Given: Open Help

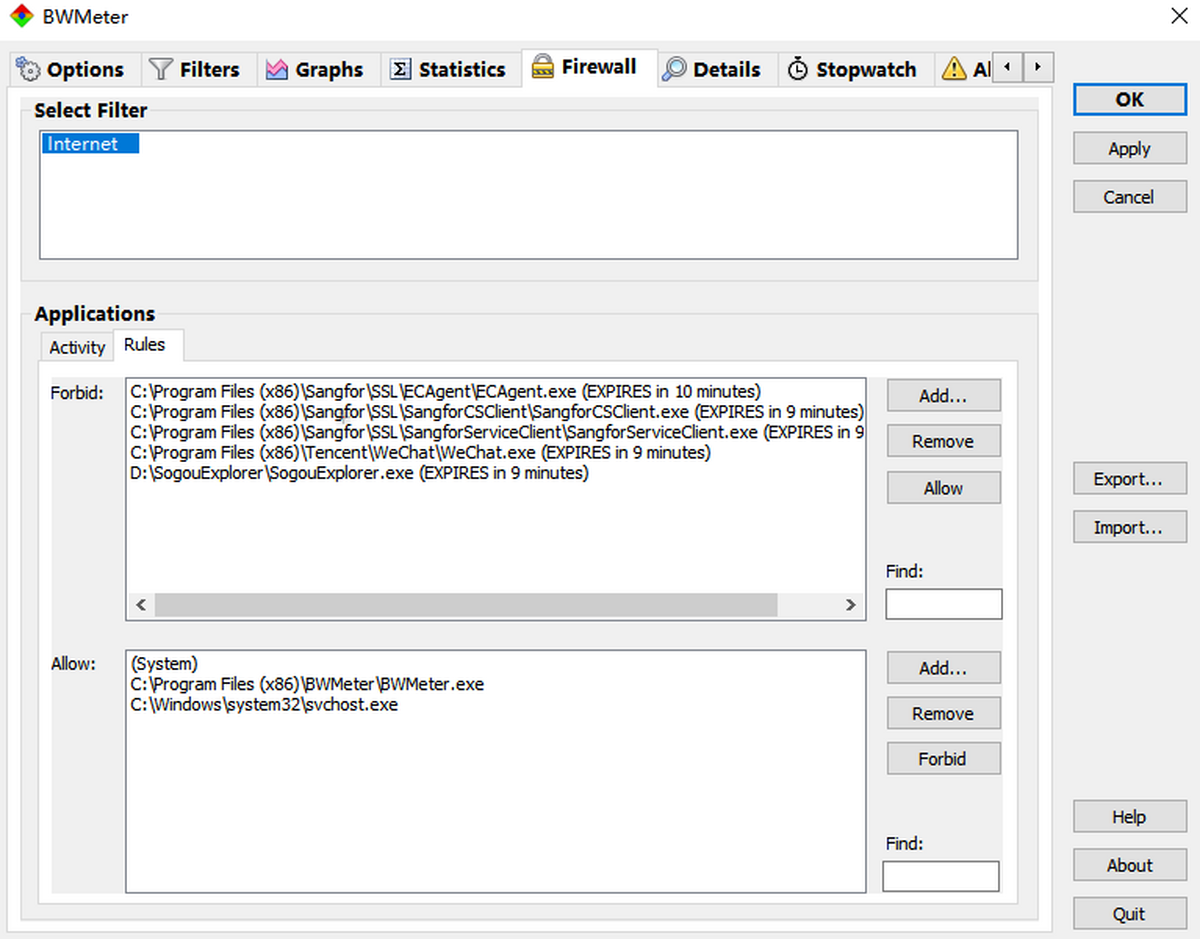Looking at the screenshot, I should click(1129, 817).
